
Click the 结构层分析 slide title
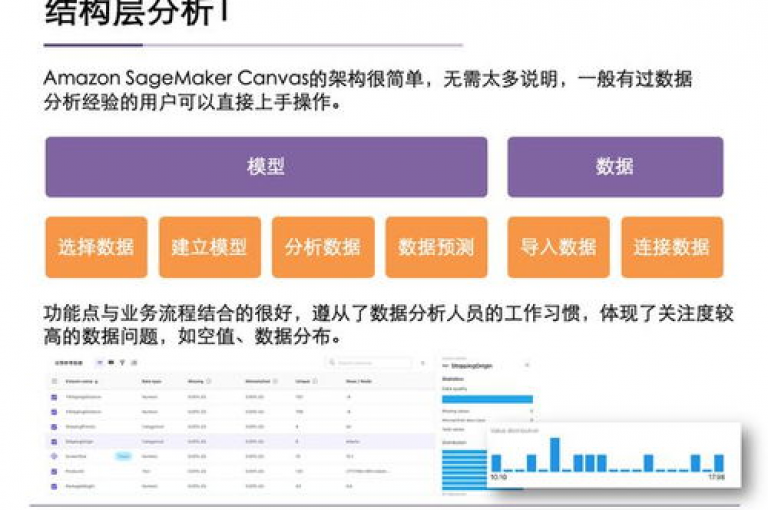click(x=136, y=13)
